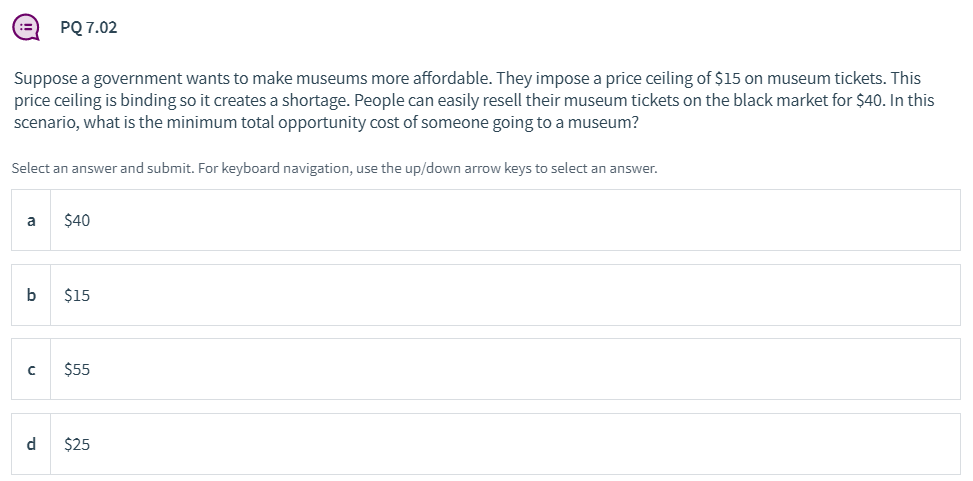Select the PQ 7.02 question title

(x=89, y=27)
